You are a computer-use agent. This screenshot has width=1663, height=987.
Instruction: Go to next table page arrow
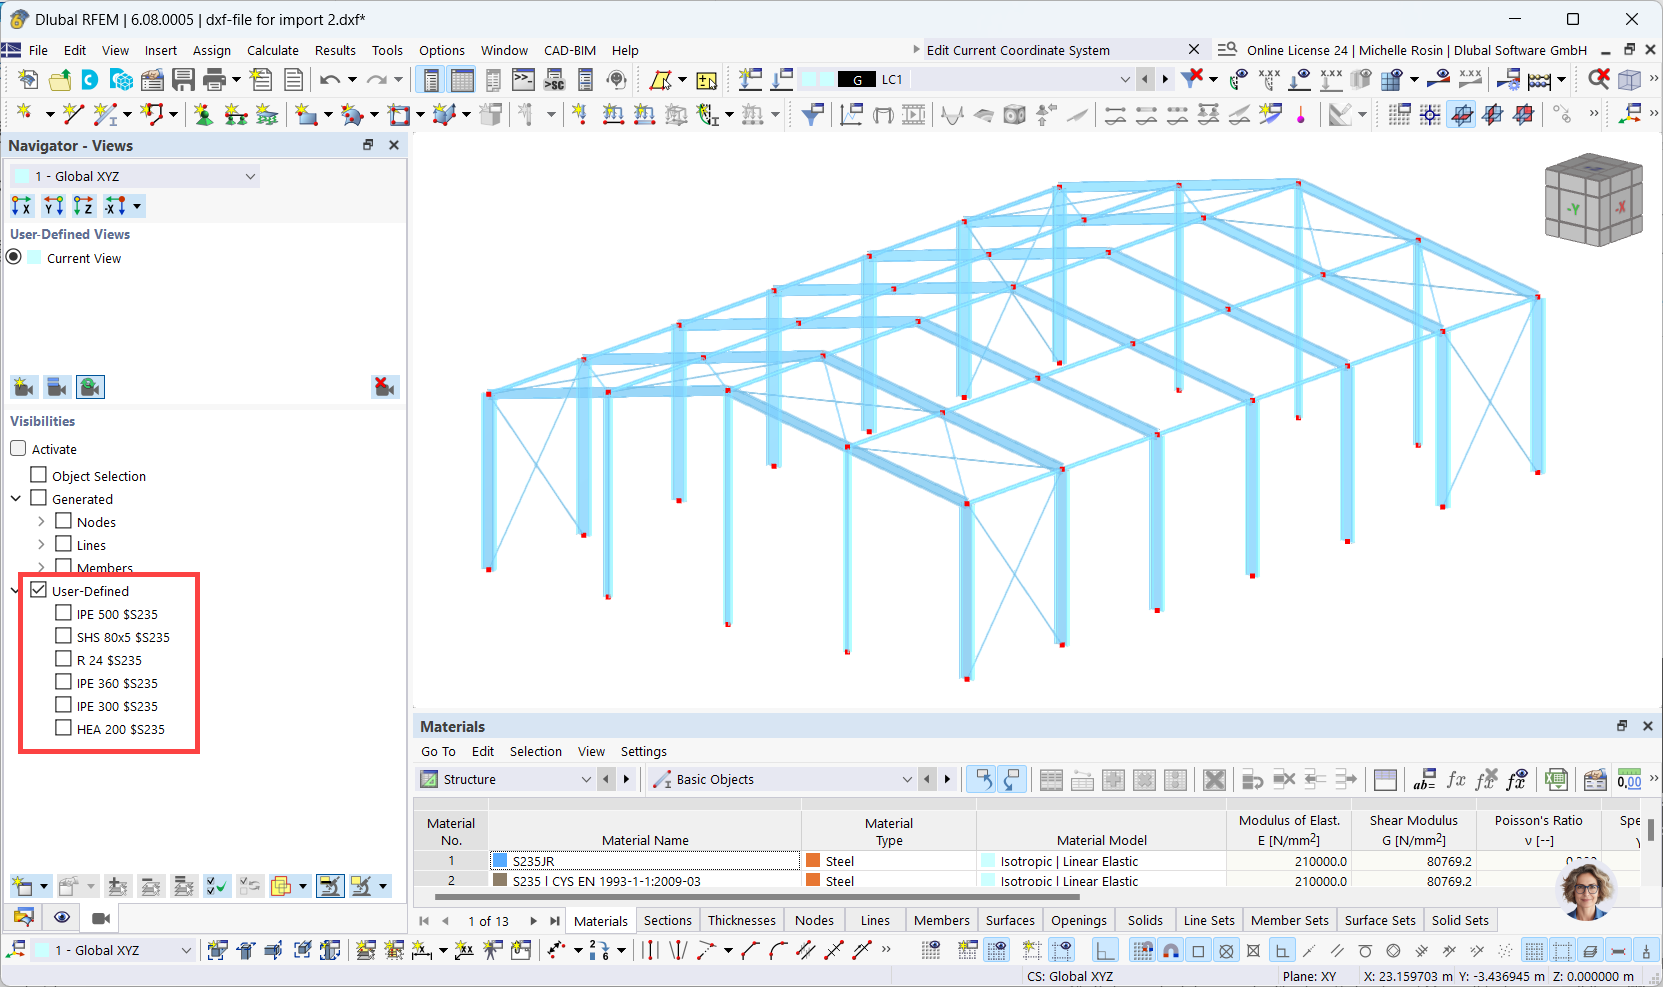533,921
